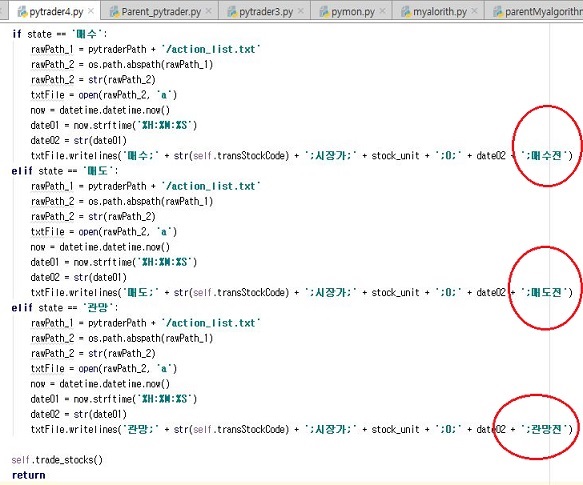Click the writelines call starting with '매도;'
This screenshot has width=583, height=485.
click(x=302, y=292)
